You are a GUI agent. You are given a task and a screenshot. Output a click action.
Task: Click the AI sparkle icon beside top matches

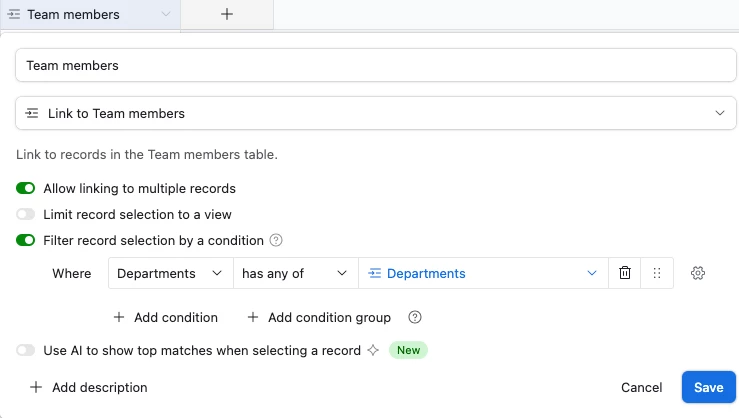[373, 350]
